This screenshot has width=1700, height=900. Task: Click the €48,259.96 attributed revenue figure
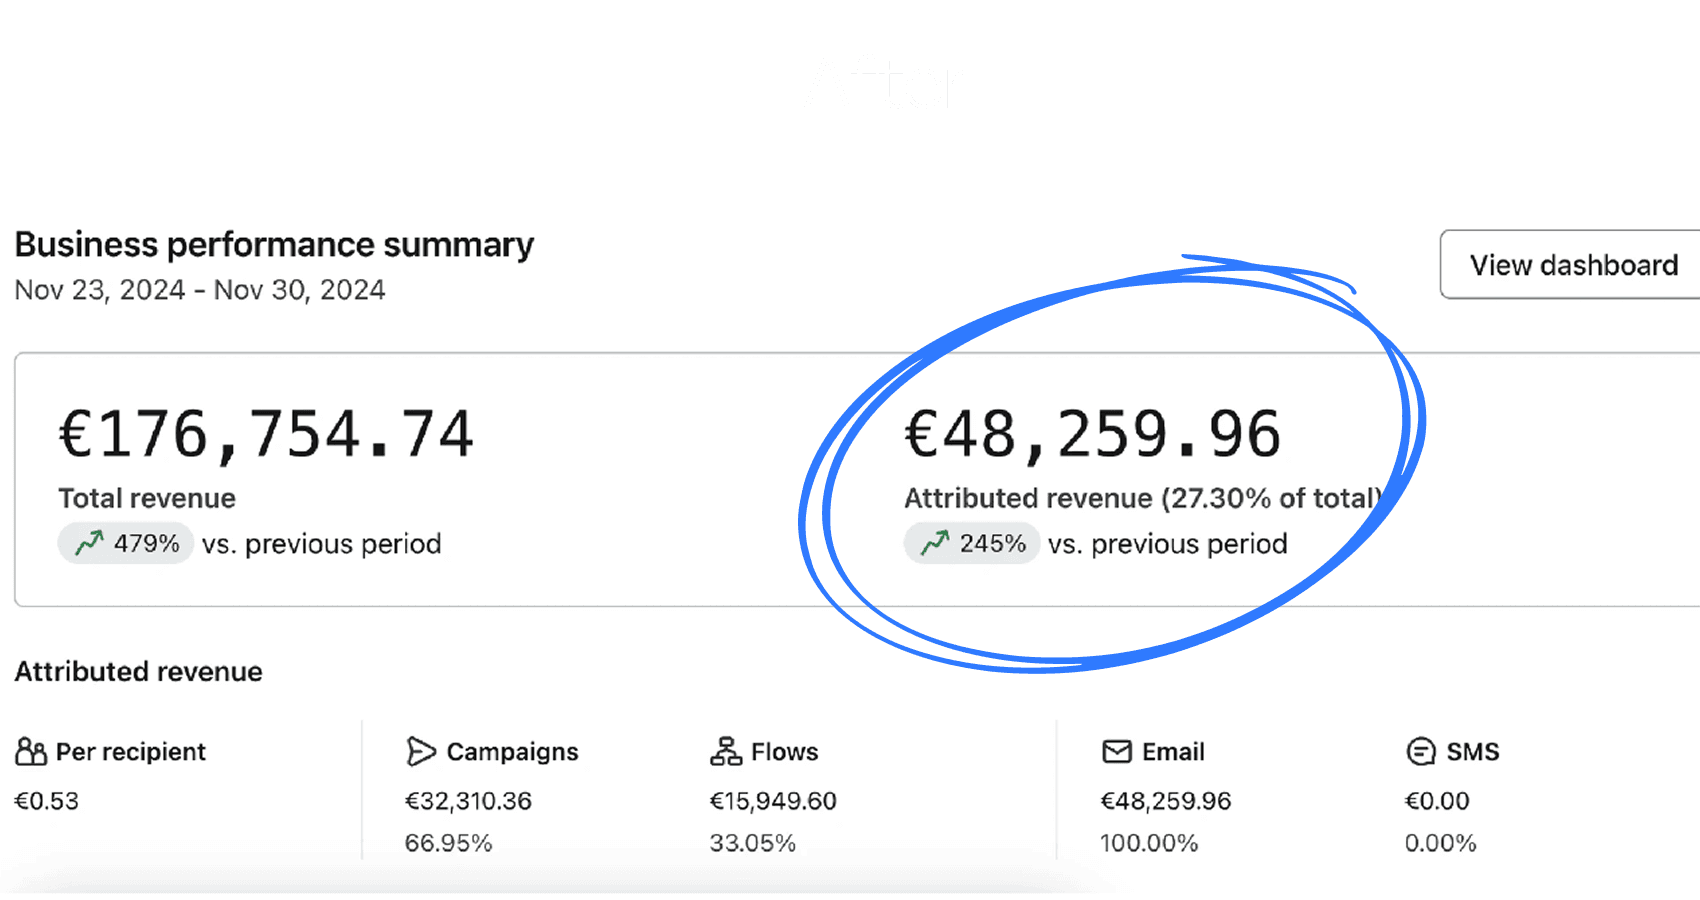(1093, 435)
